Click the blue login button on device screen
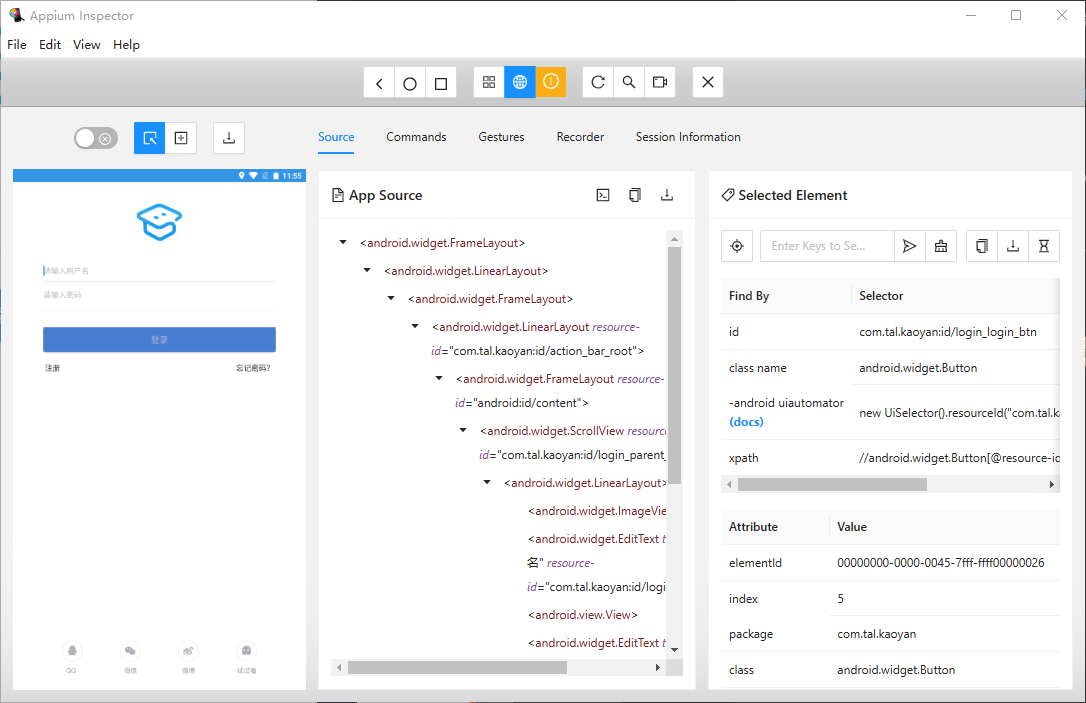Viewport: 1086px width, 703px height. pos(159,339)
